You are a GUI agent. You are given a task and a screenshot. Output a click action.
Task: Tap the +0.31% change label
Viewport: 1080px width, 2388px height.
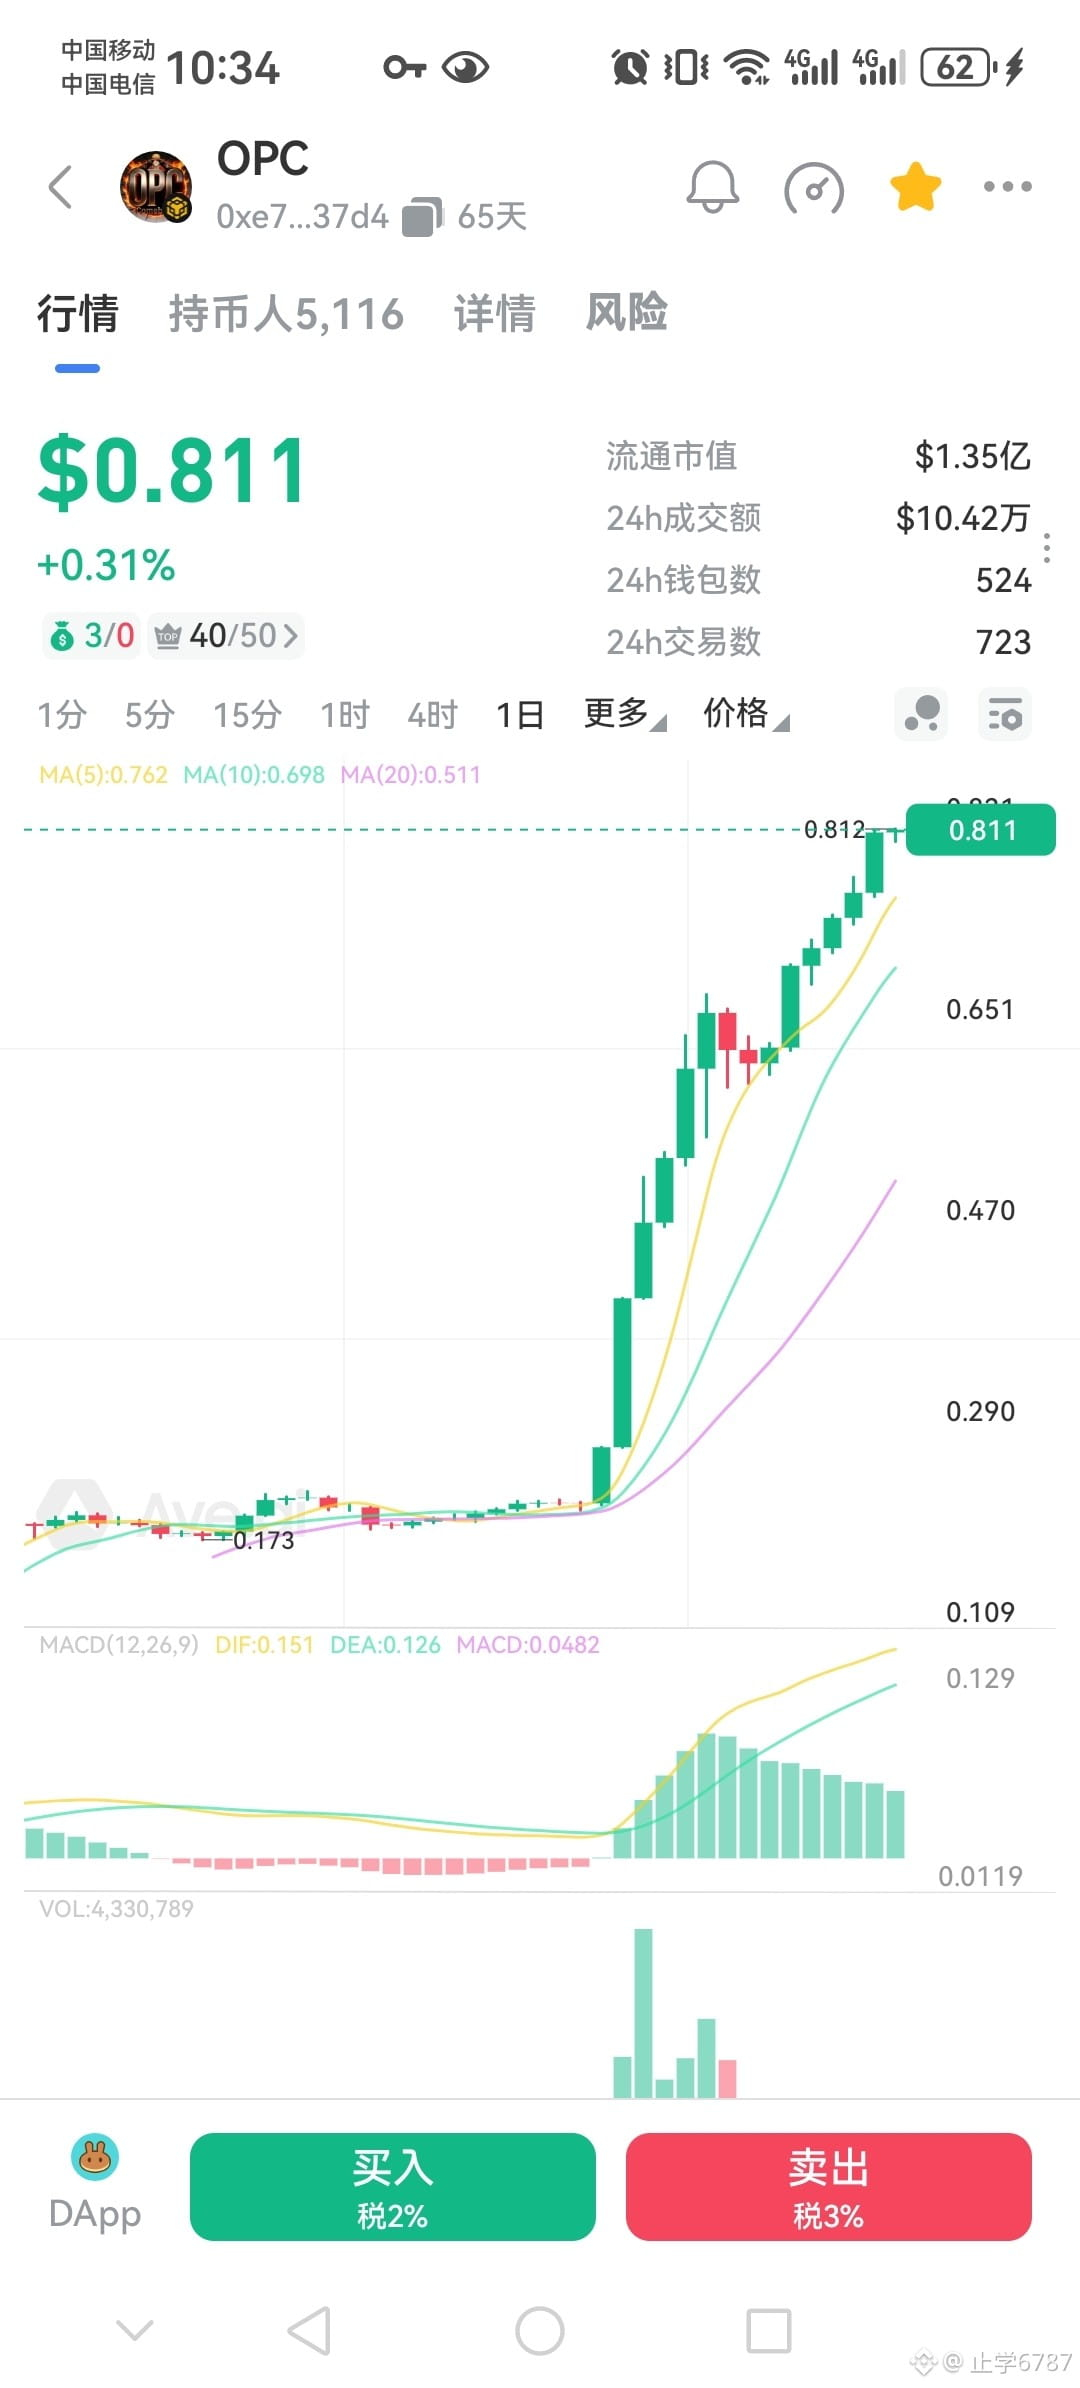[x=106, y=566]
